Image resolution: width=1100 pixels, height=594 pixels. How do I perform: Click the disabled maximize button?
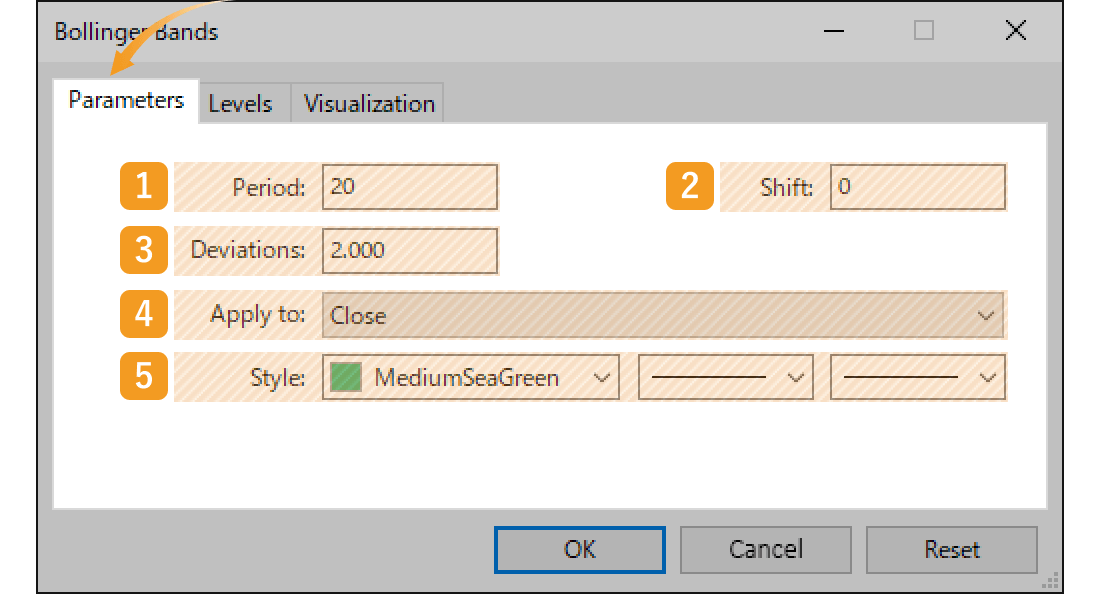(x=924, y=31)
